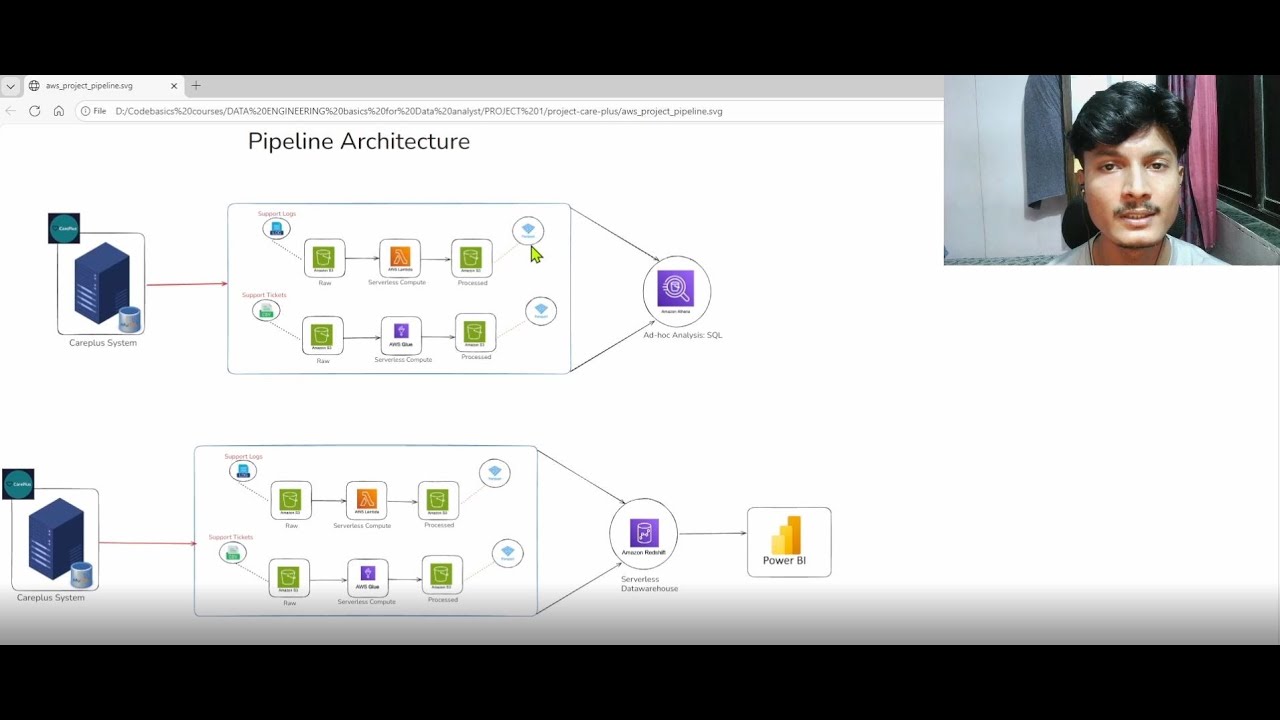Click the Support Logs LOG file icon, Redshift pipeline
This screenshot has height=720, width=1280.
coord(243,471)
